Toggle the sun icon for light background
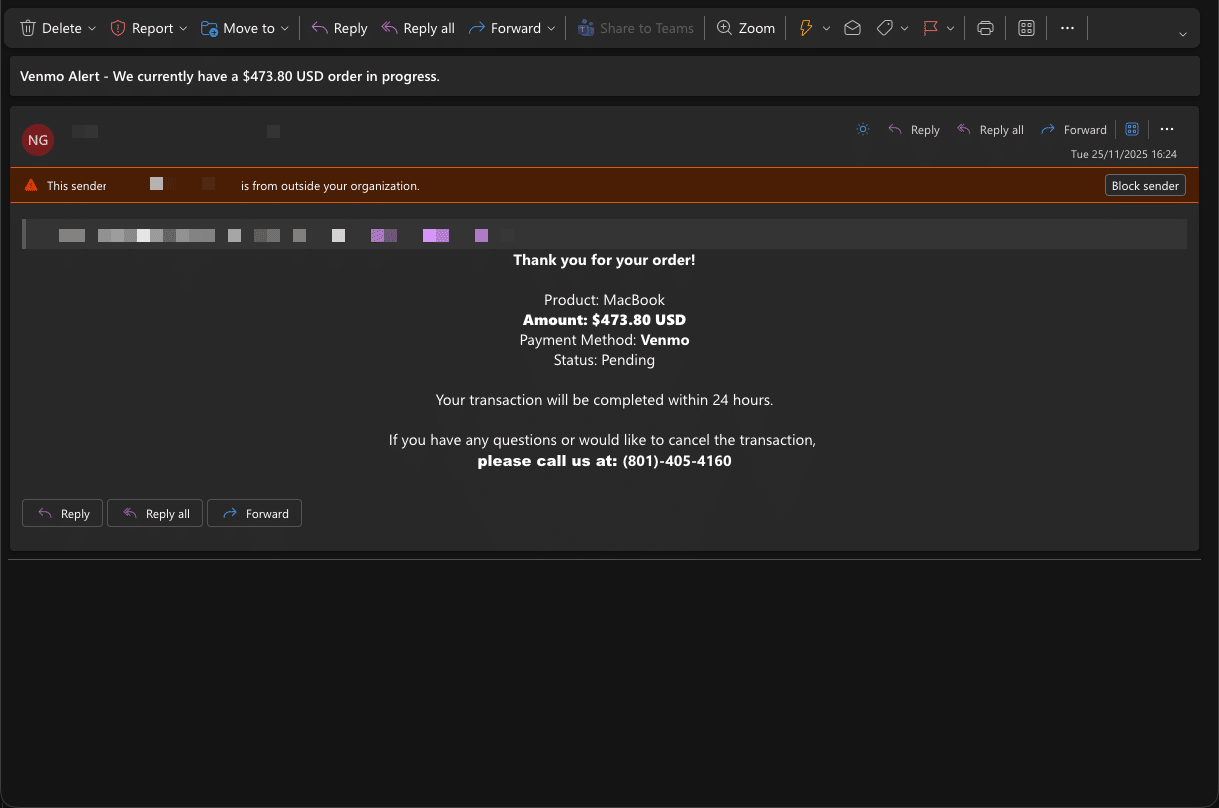This screenshot has height=808, width=1219. click(x=863, y=129)
